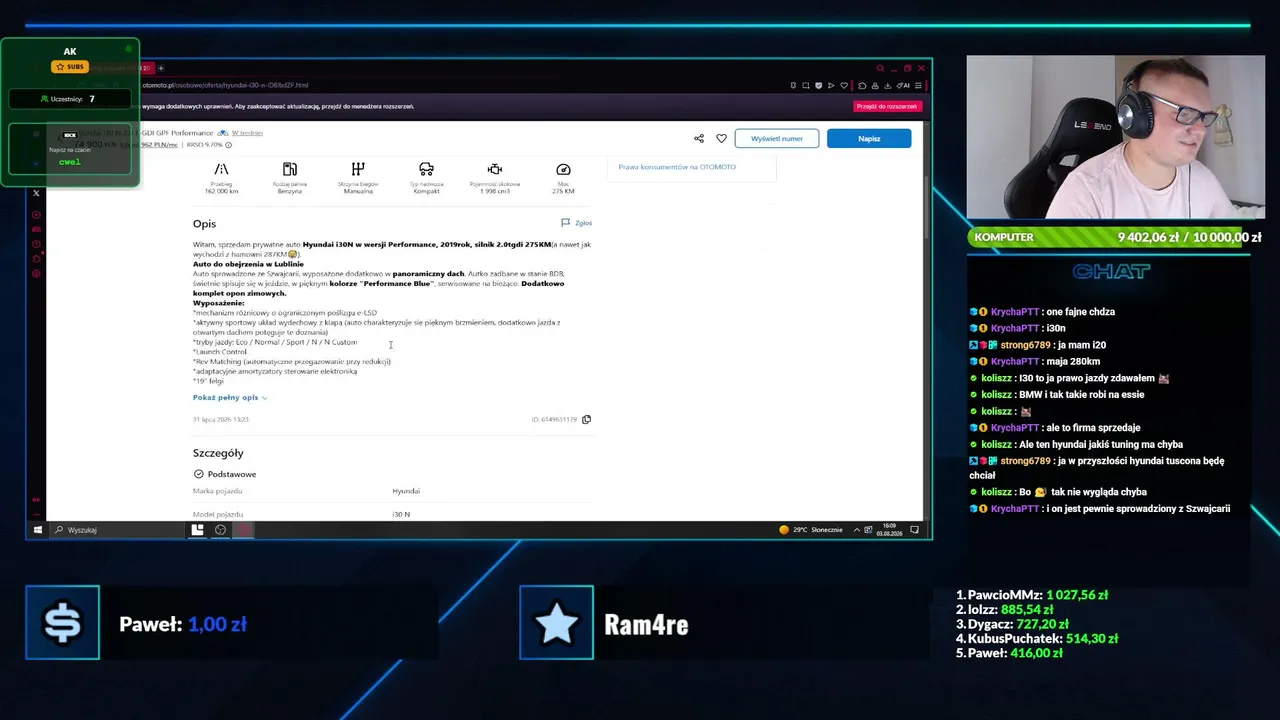Open the weather widget 29°C Słonecznie
This screenshot has height=720, width=1280.
(x=811, y=530)
